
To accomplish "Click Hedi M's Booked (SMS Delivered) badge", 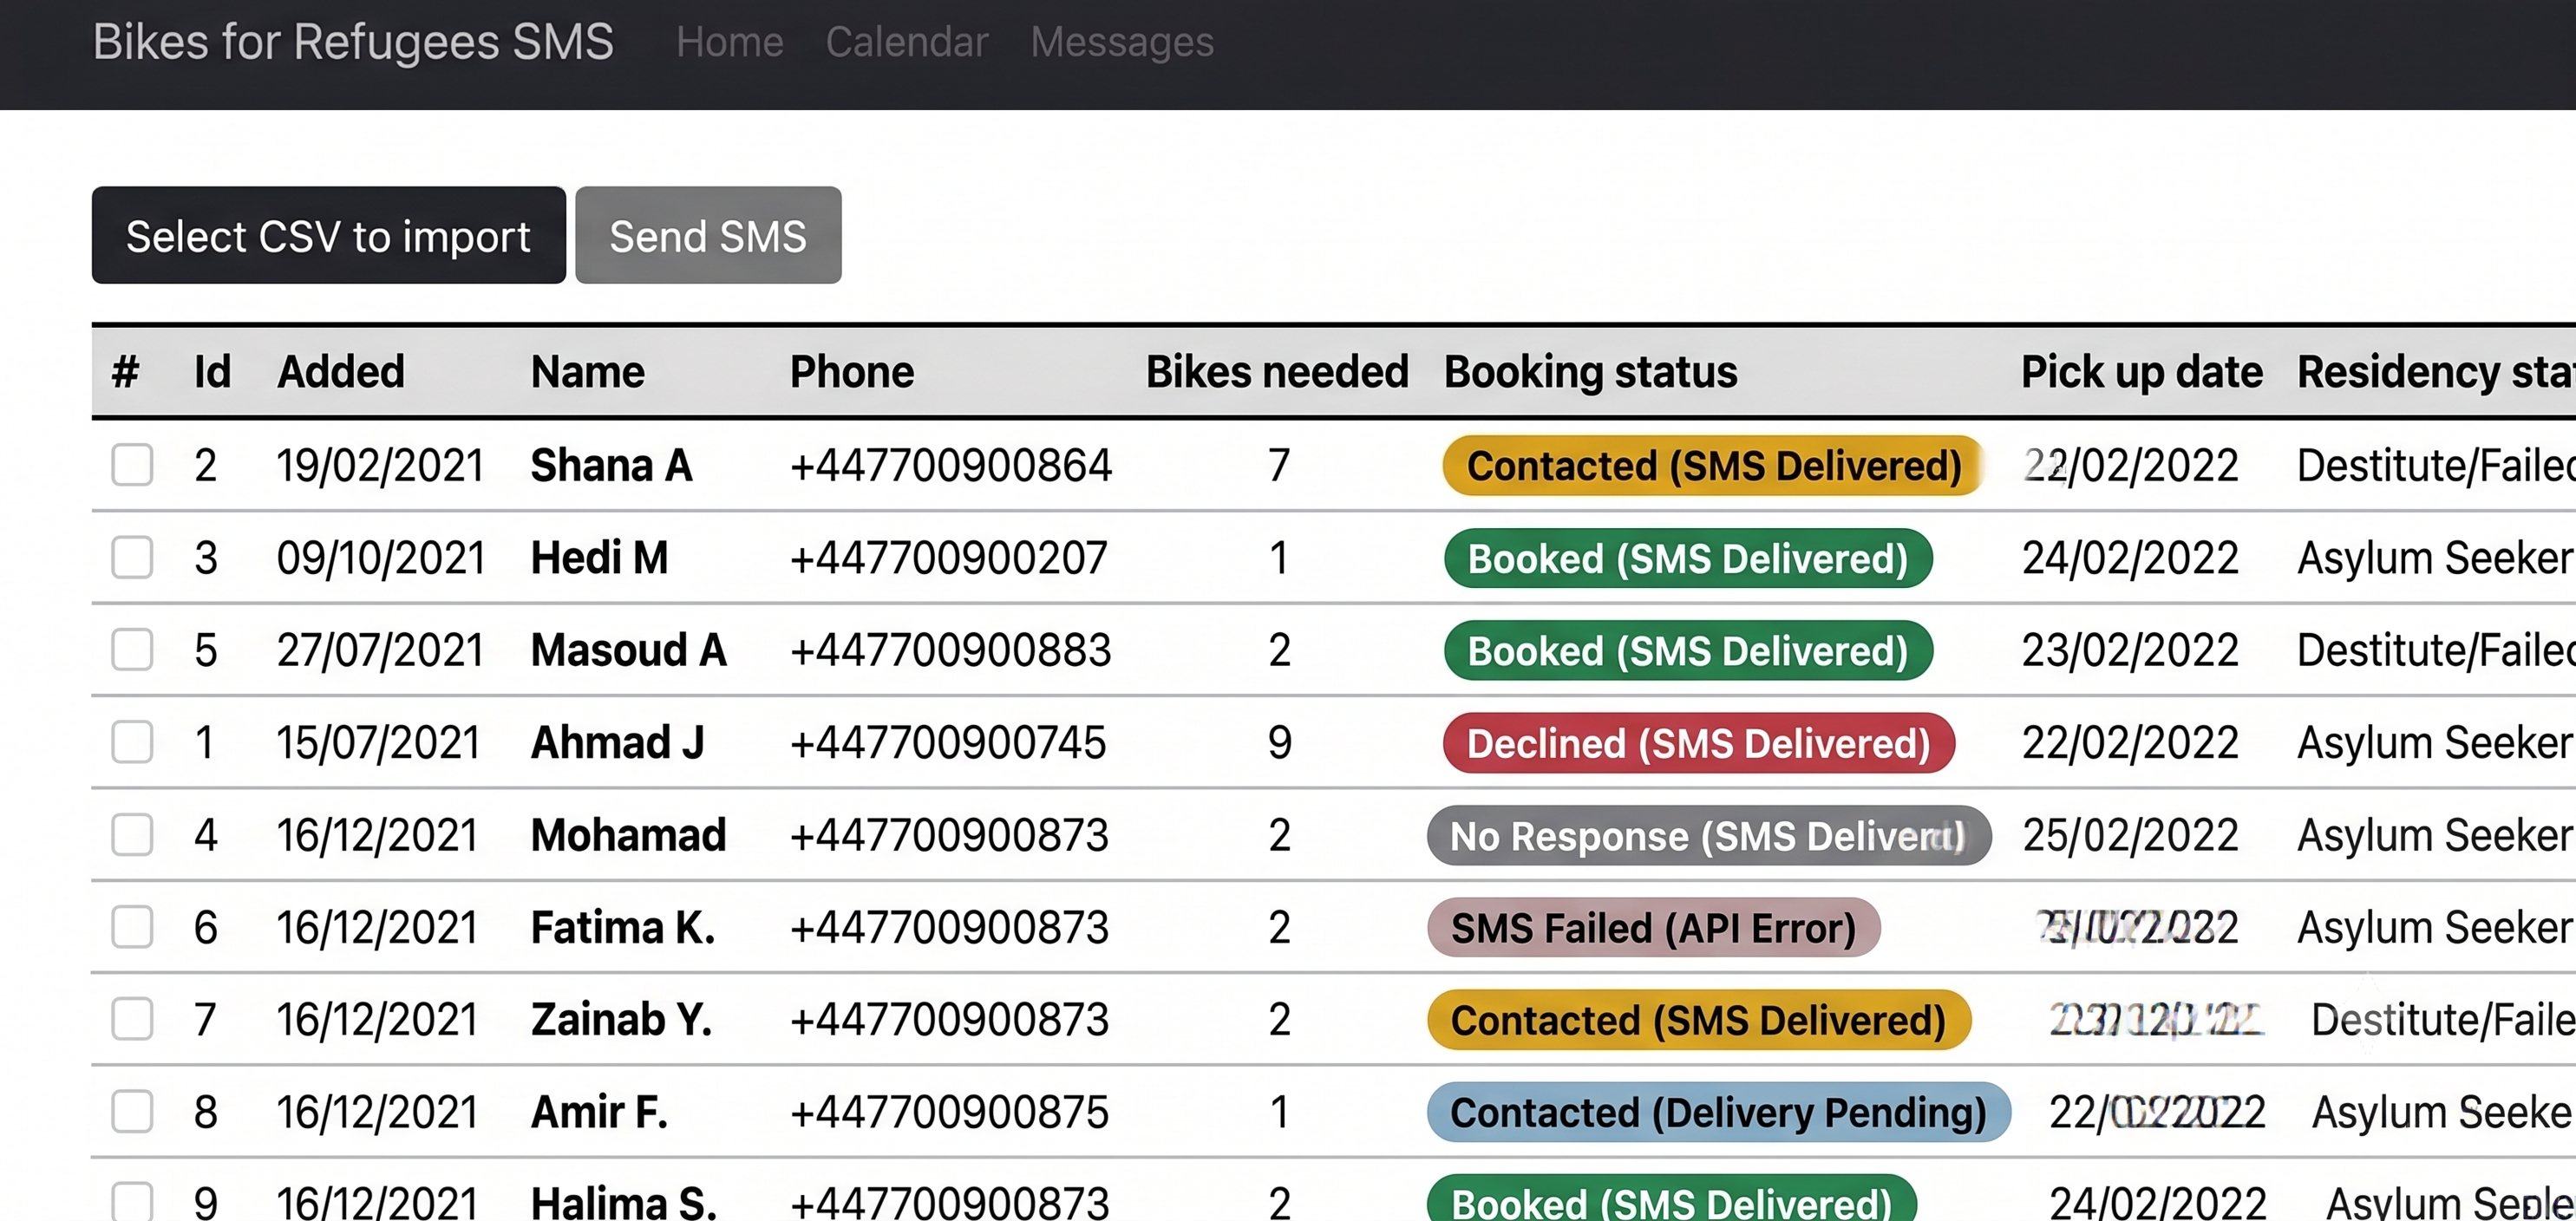I will click(1688, 558).
